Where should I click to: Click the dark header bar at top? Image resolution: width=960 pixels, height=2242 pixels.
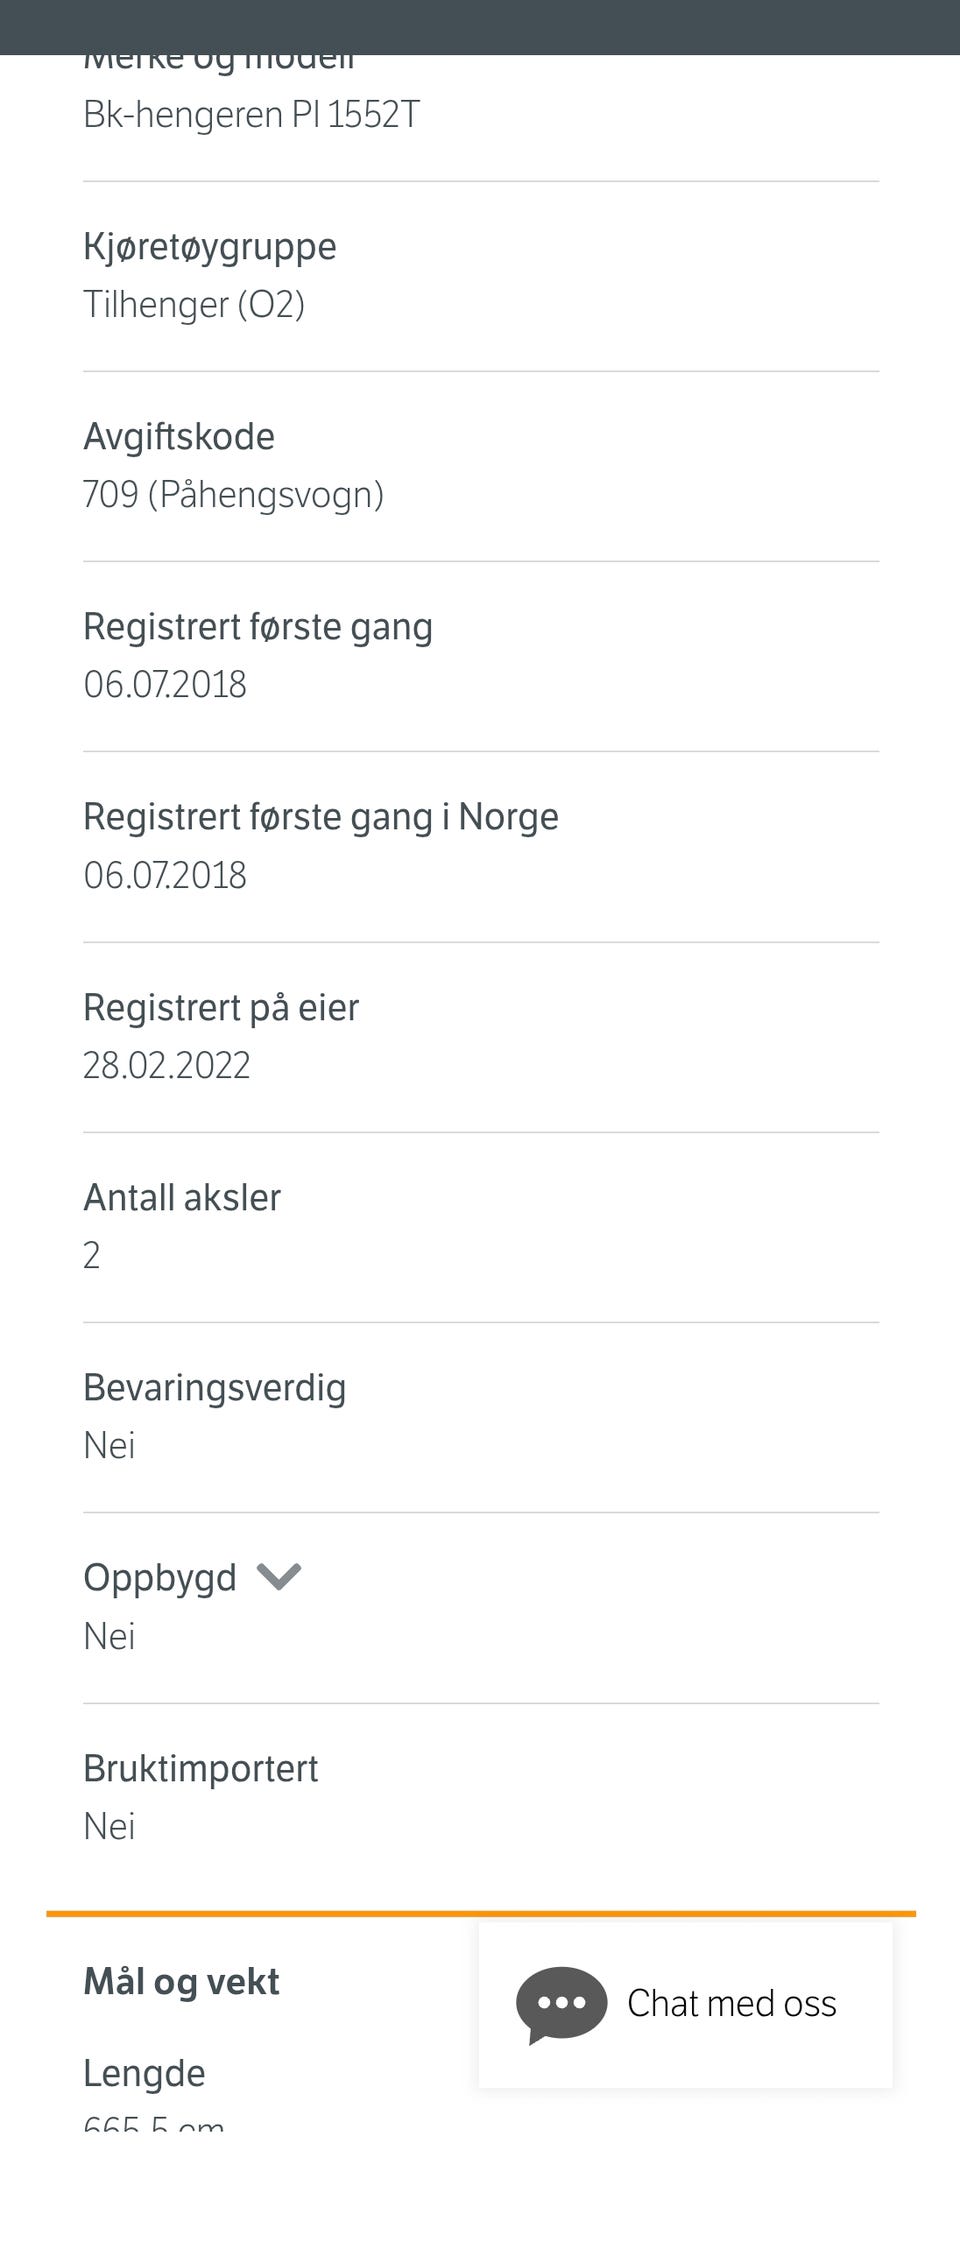(x=480, y=27)
